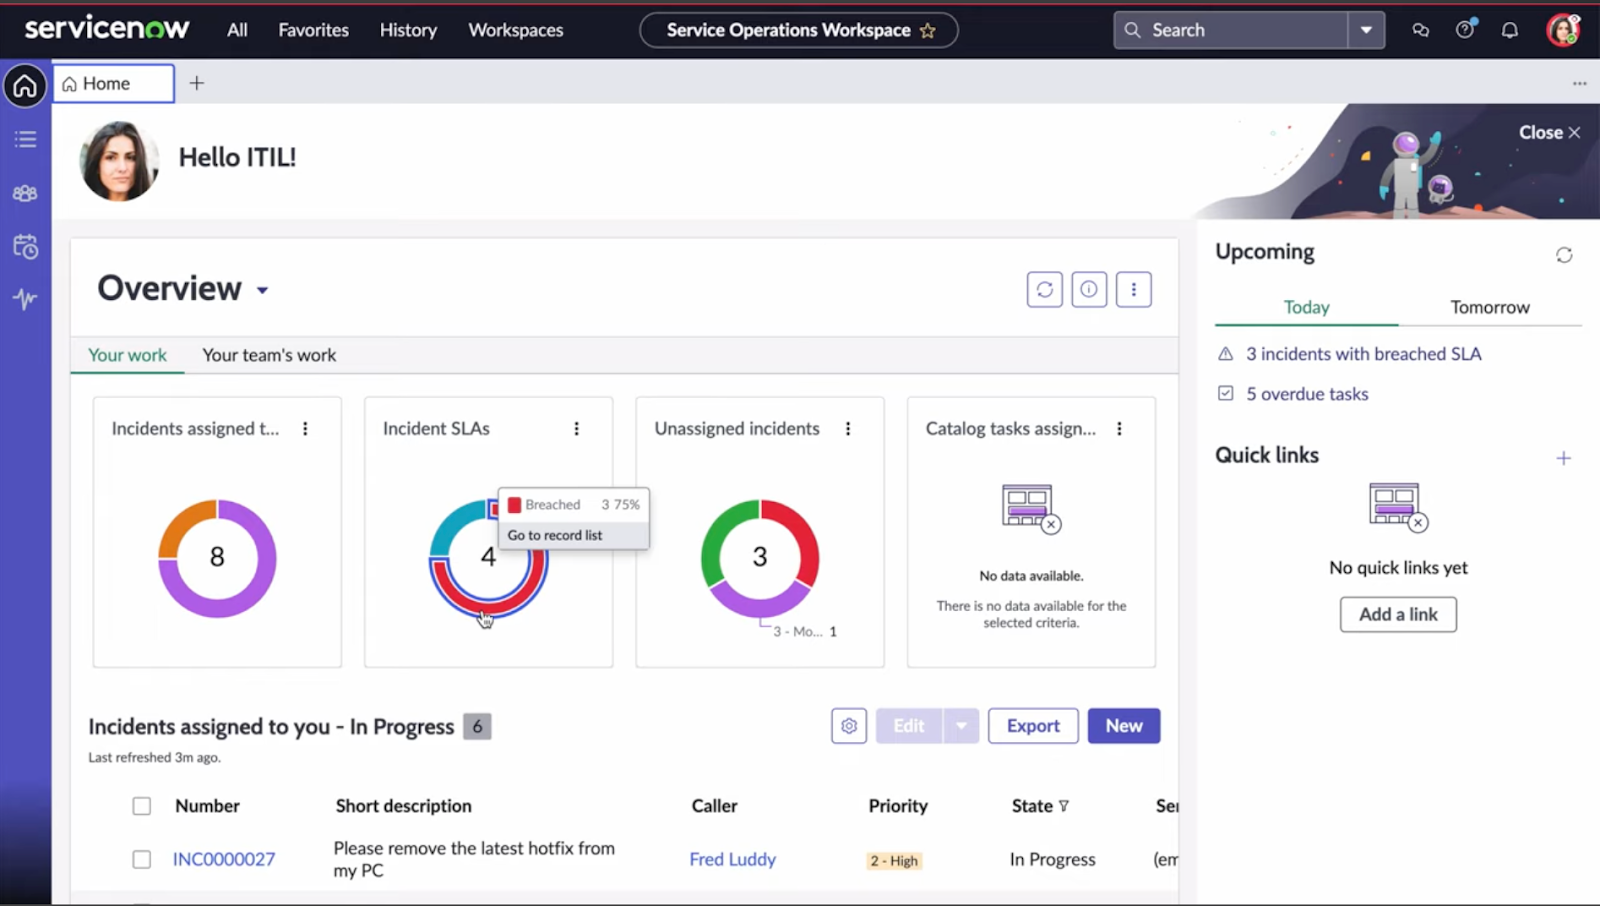The height and width of the screenshot is (906, 1600).
Task: Open the Home icon in left sidebar
Action: pyautogui.click(x=25, y=86)
